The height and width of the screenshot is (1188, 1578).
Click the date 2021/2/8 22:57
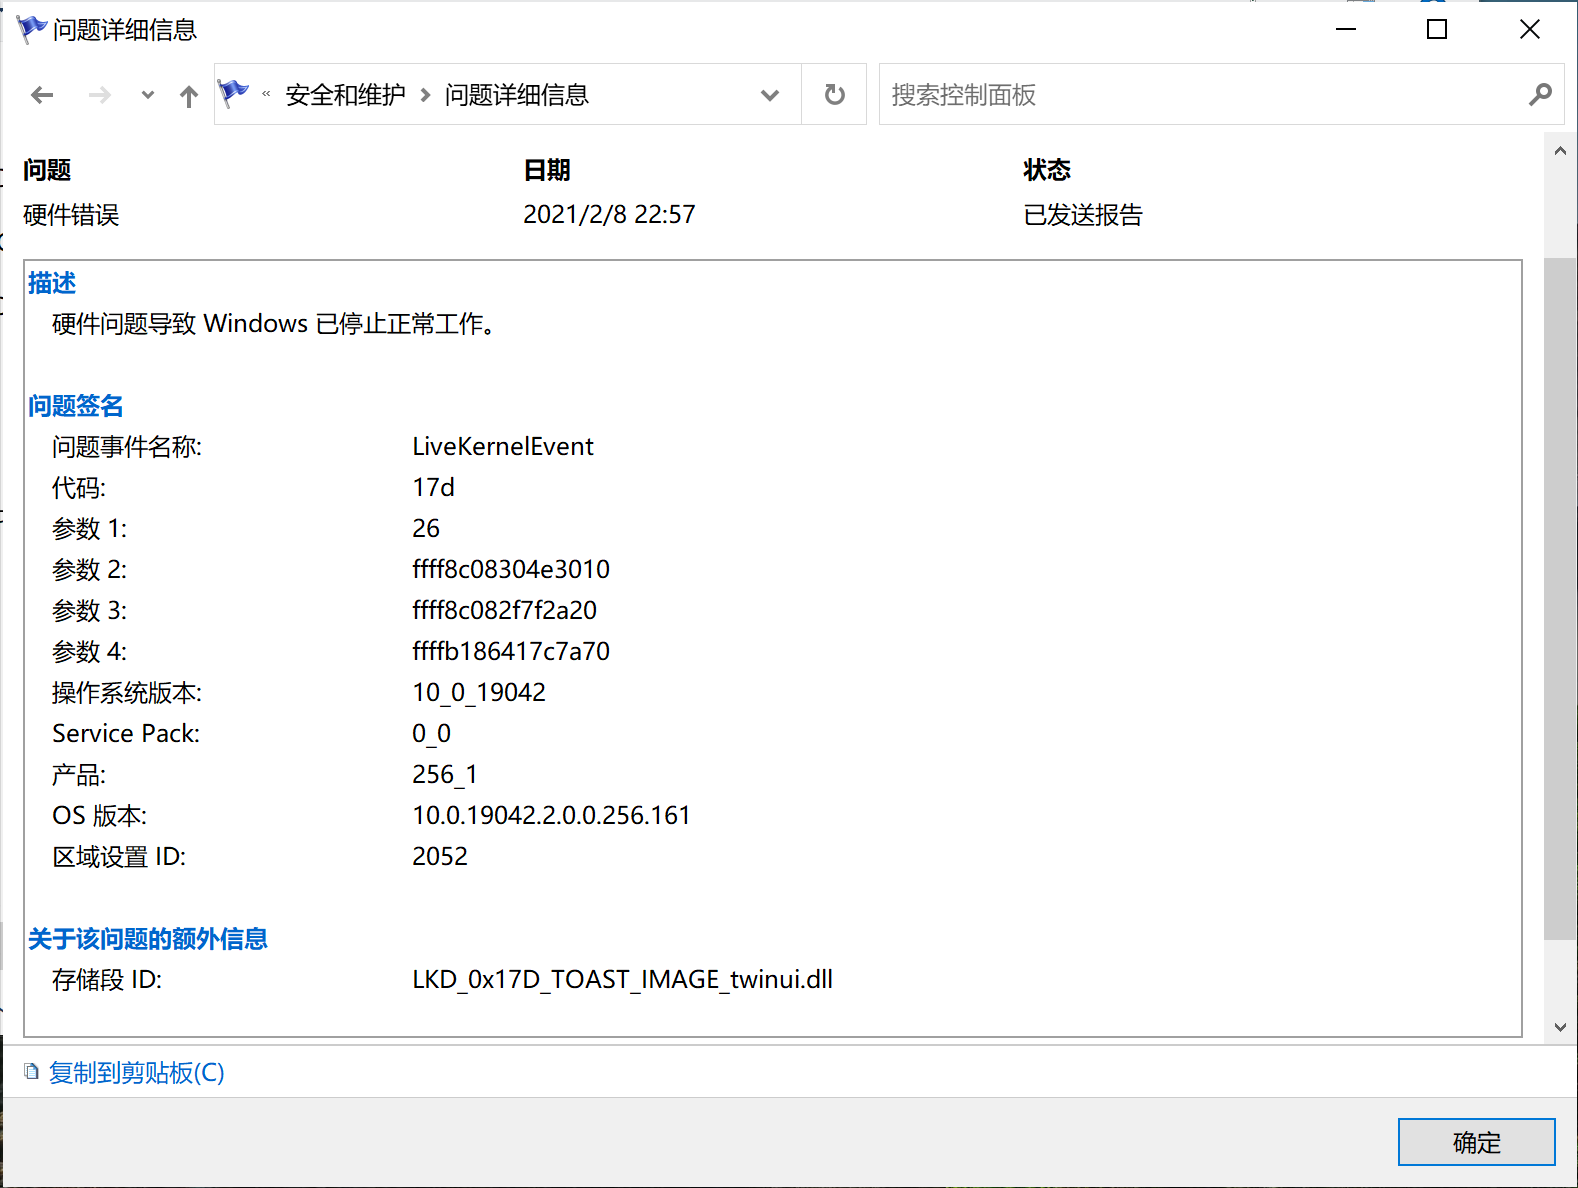pos(609,214)
